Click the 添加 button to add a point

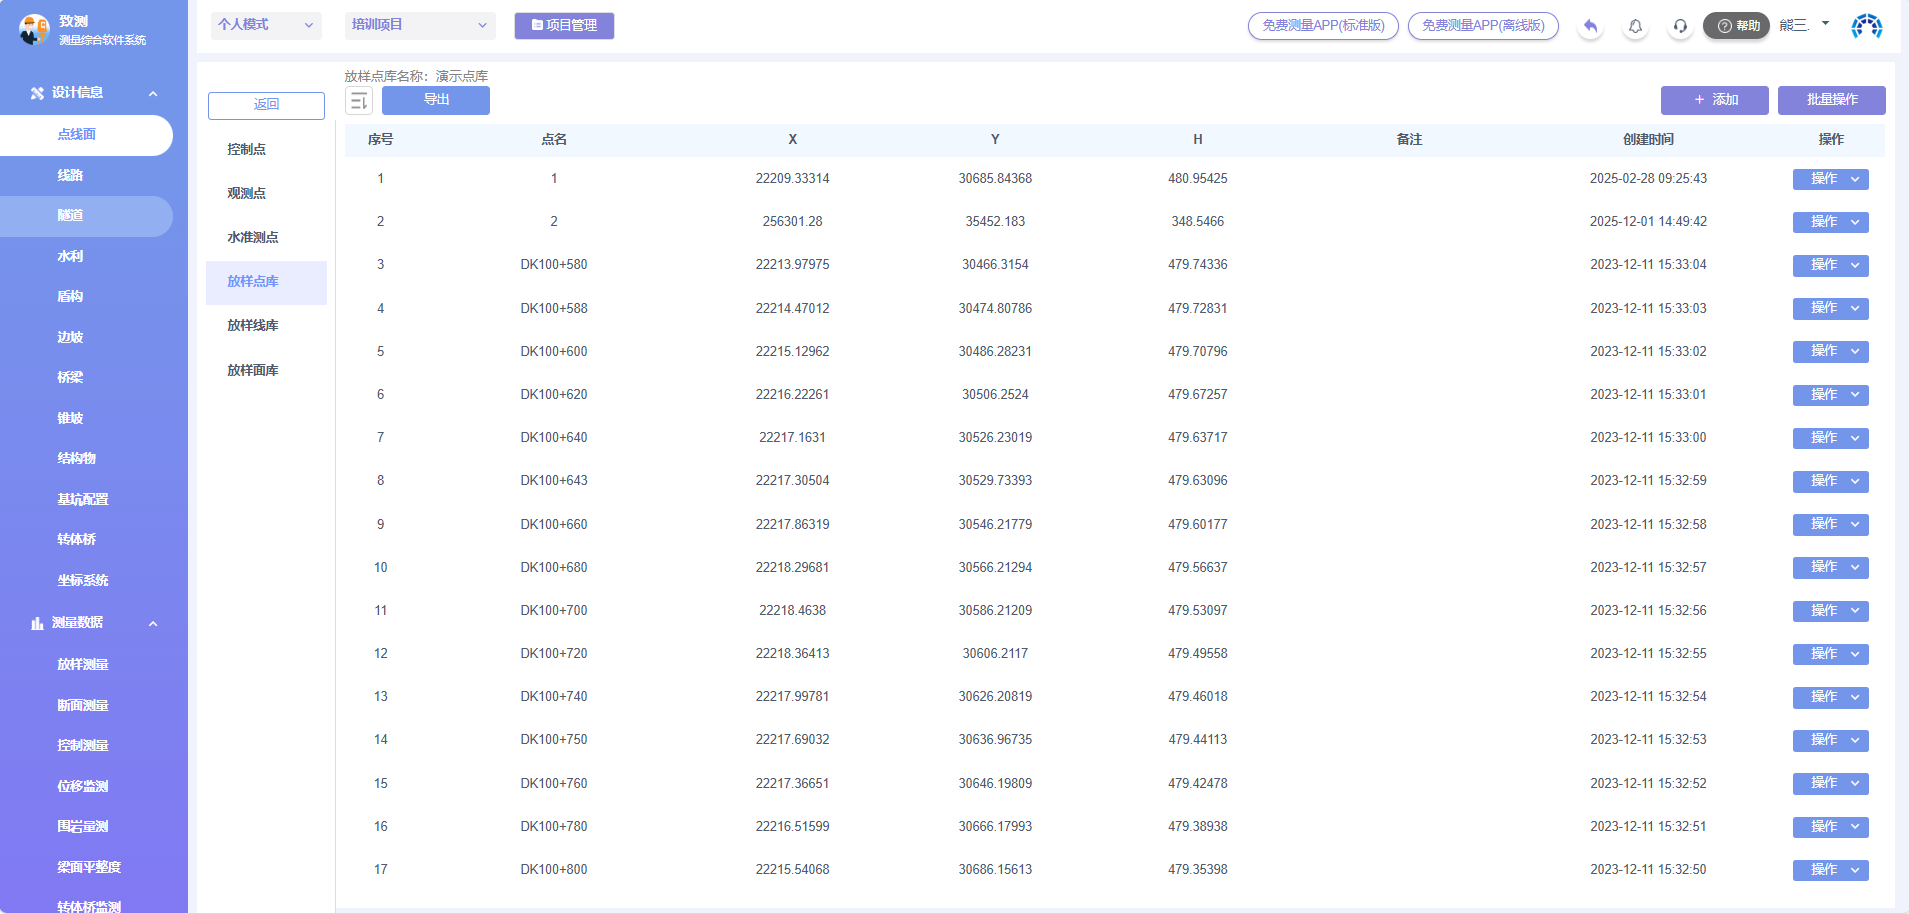pos(1714,100)
